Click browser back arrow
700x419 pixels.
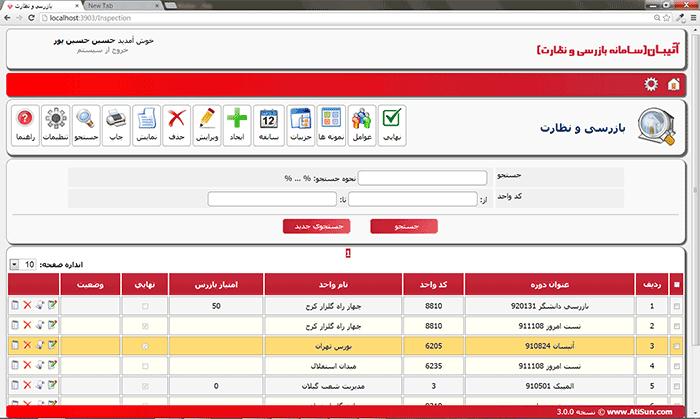pyautogui.click(x=8, y=18)
